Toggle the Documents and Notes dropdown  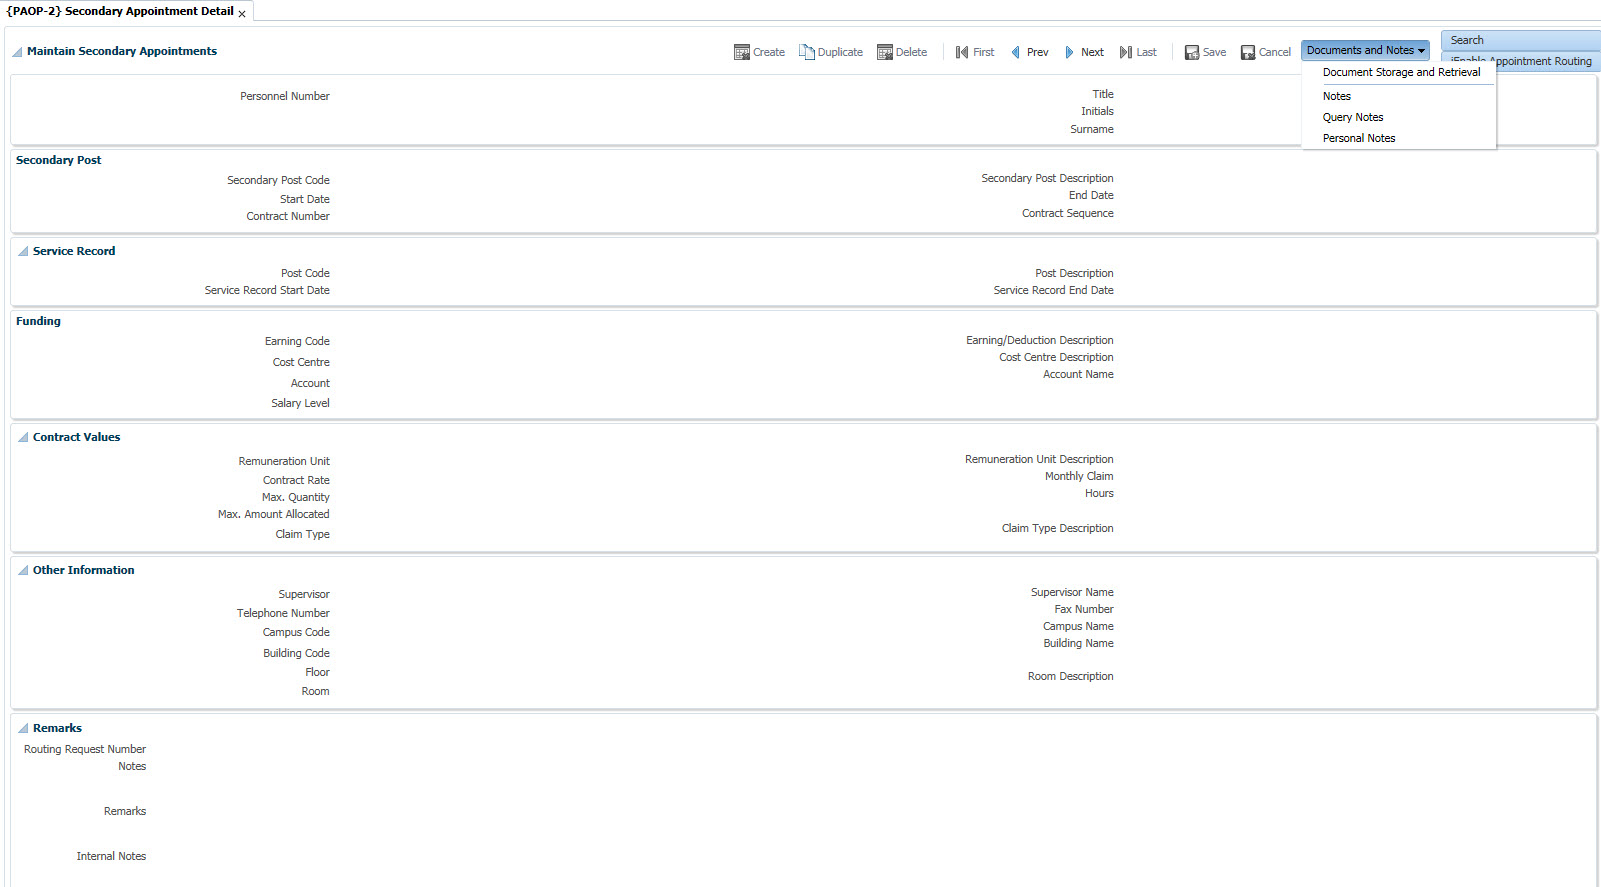[x=1365, y=50]
